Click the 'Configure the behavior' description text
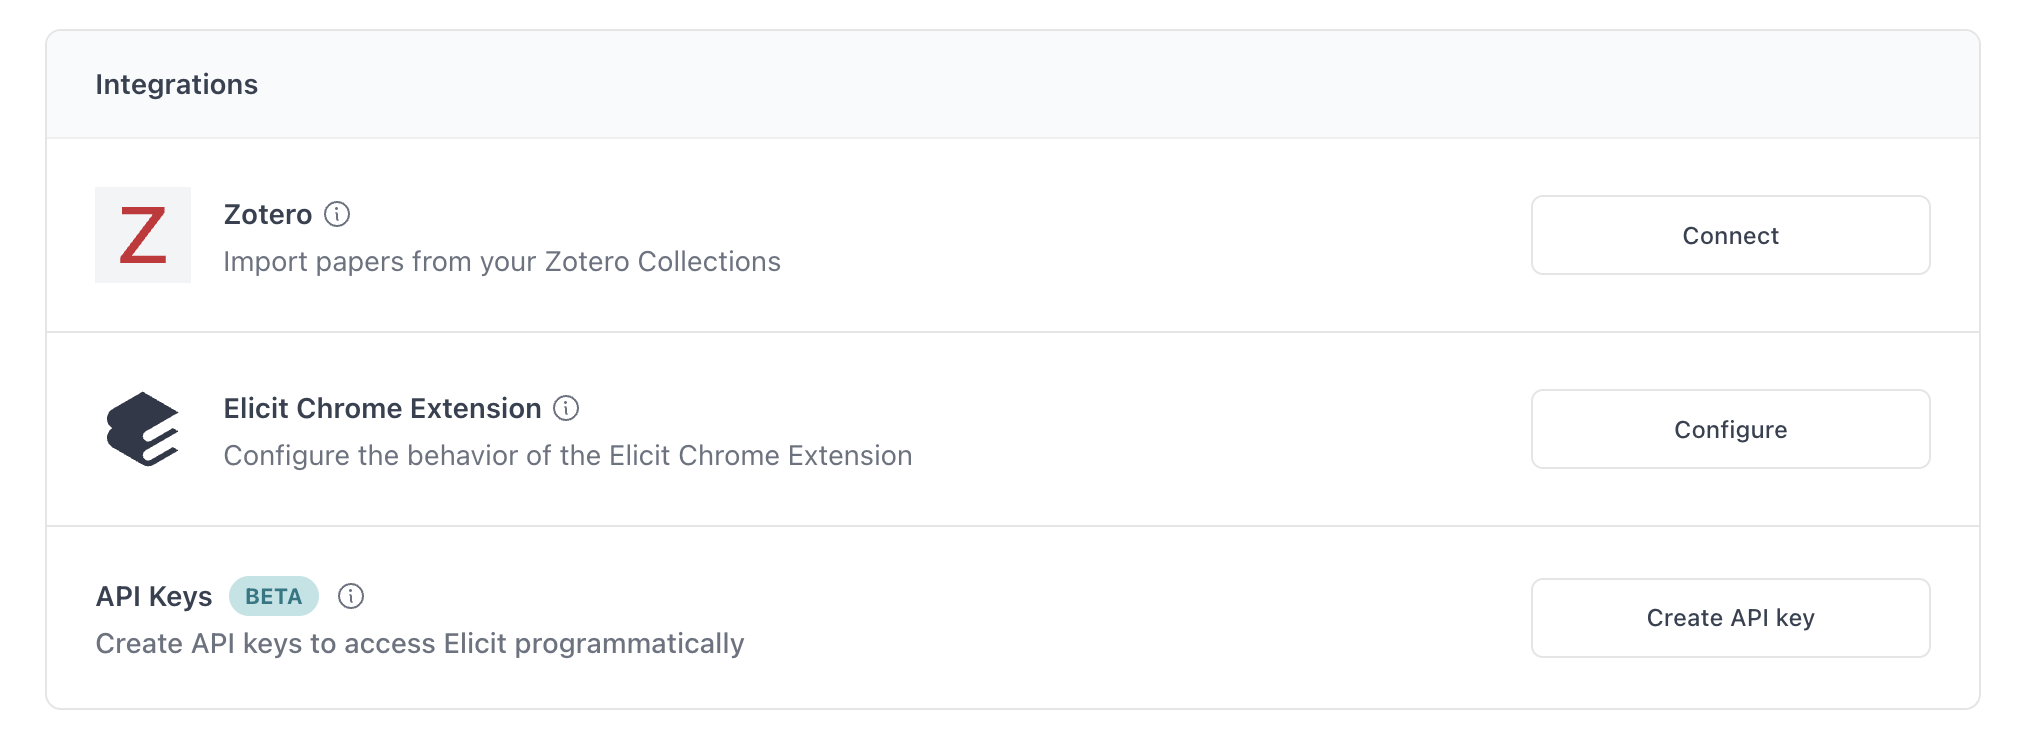Viewport: 2030px width, 740px height. (x=568, y=455)
